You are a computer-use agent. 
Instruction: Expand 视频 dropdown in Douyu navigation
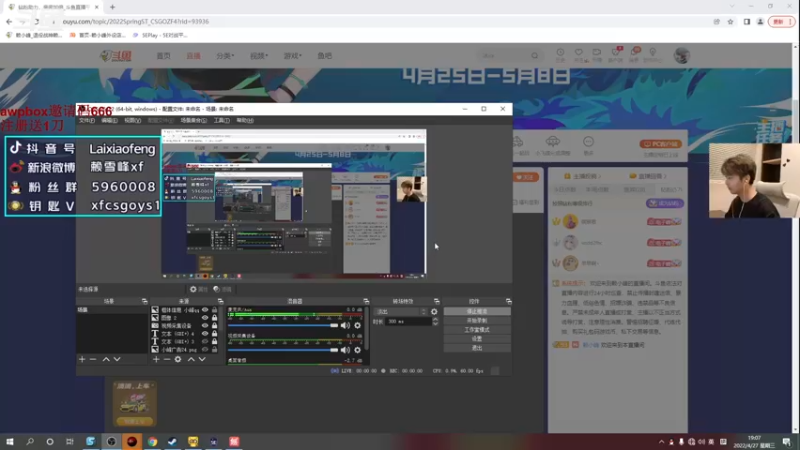coord(259,56)
